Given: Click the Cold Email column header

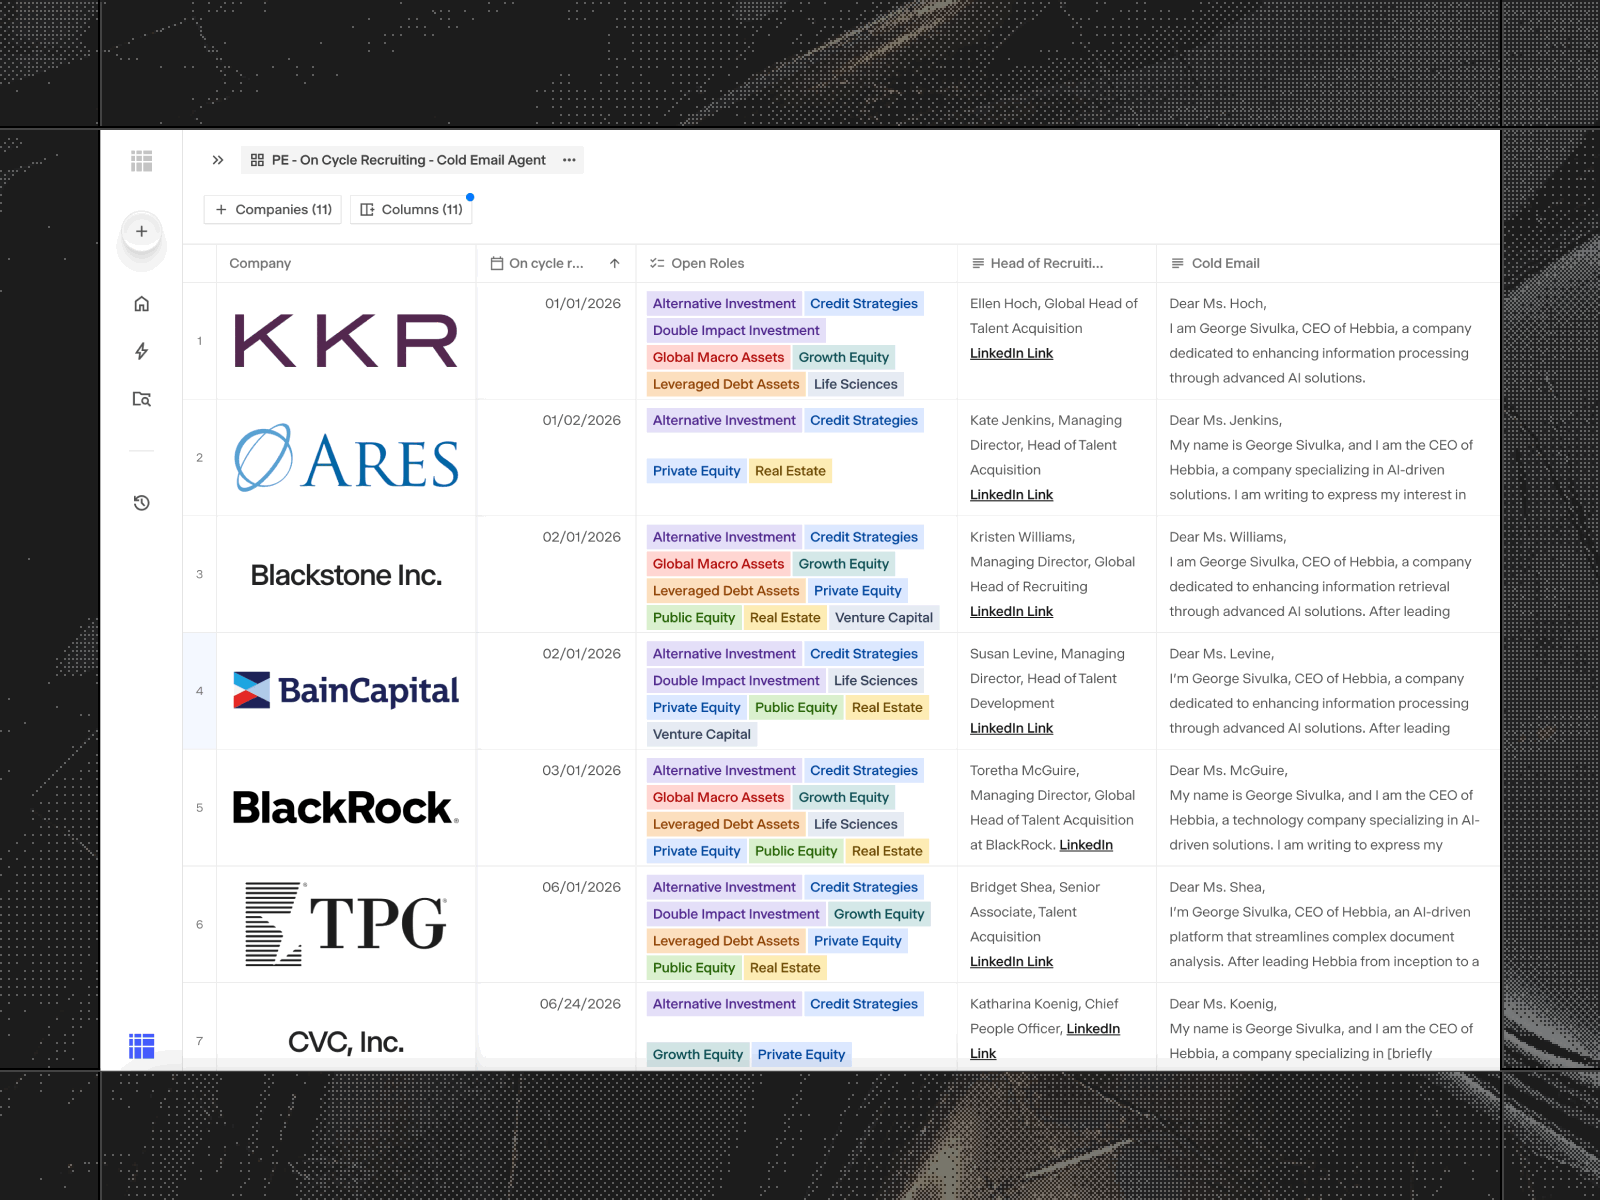Looking at the screenshot, I should [1328, 264].
